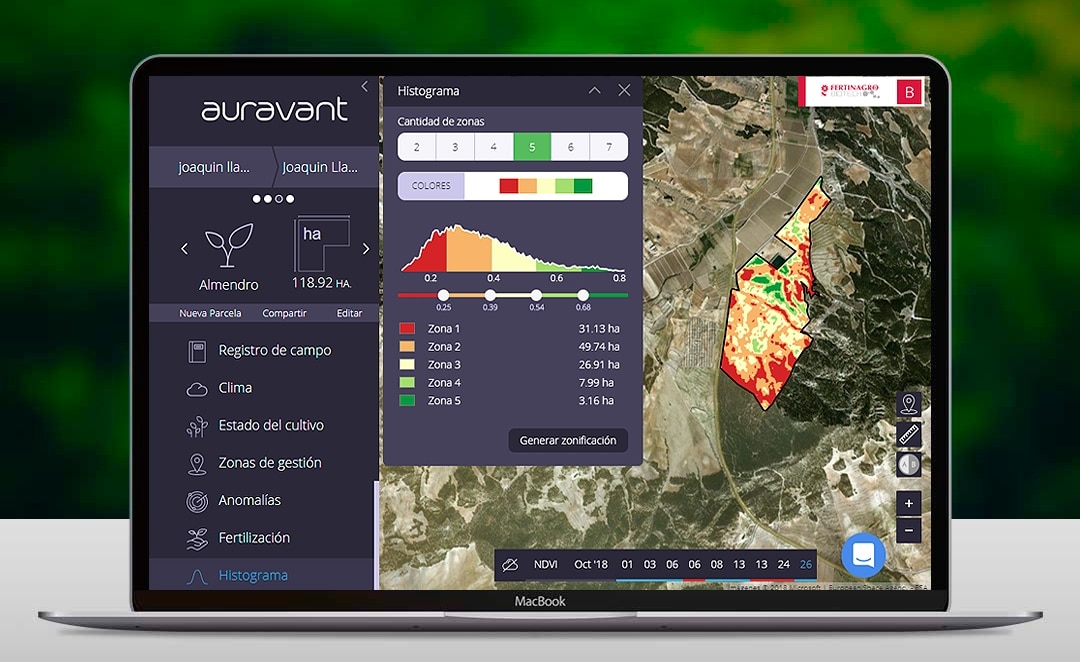The image size is (1080, 662).
Task: Open the Oct '18 month selector
Action: coord(591,564)
